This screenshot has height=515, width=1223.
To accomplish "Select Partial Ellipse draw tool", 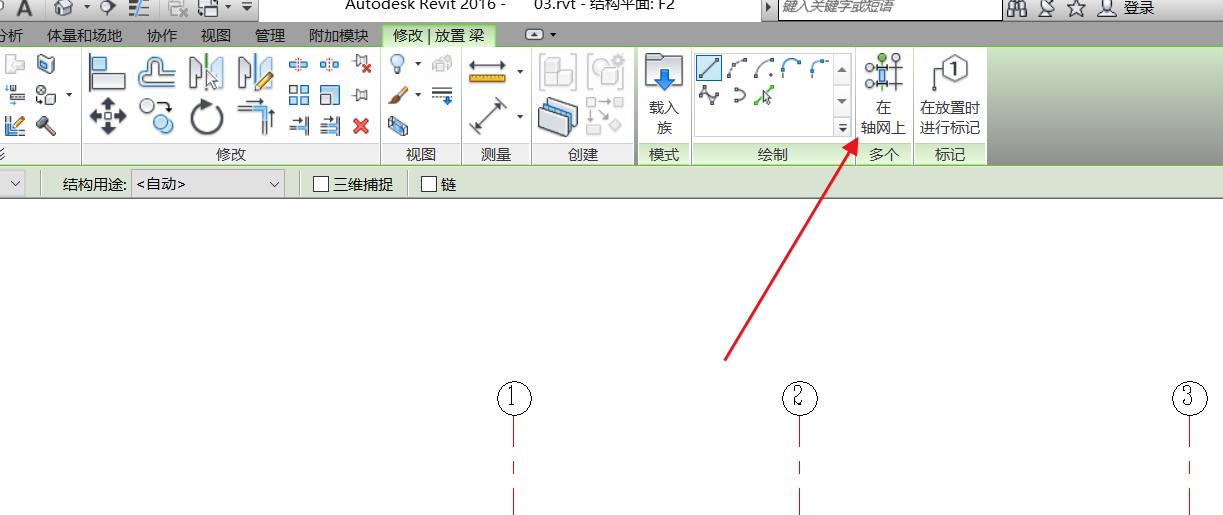I will 738,96.
